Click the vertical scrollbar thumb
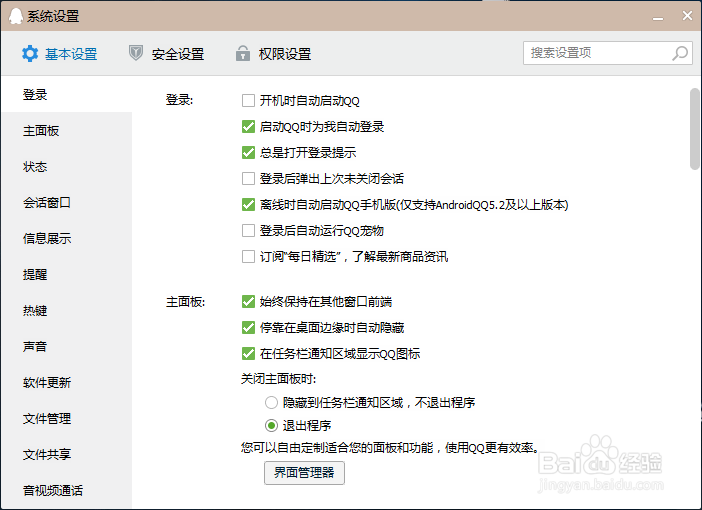 695,129
